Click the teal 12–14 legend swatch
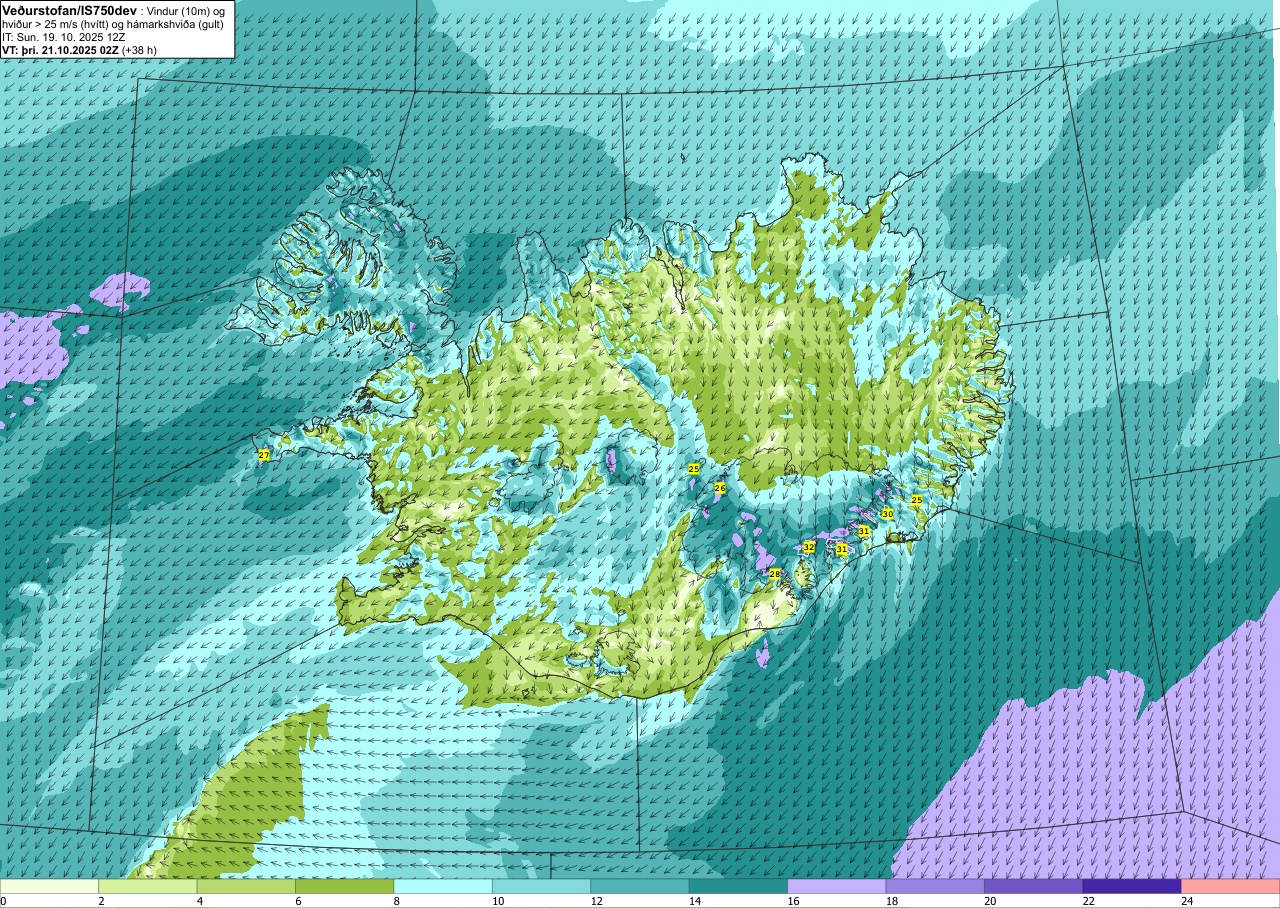This screenshot has width=1280, height=908. click(640, 886)
